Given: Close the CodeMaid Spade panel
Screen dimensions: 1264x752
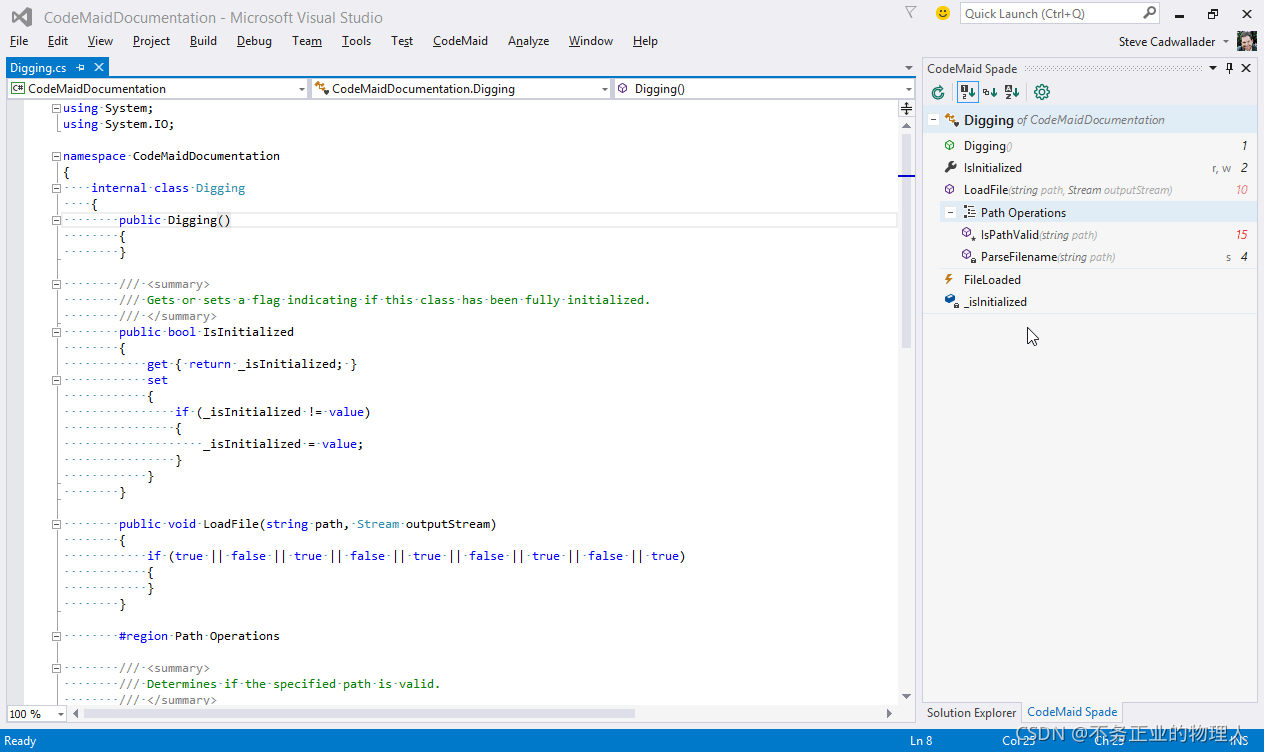Looking at the screenshot, I should tap(1246, 68).
